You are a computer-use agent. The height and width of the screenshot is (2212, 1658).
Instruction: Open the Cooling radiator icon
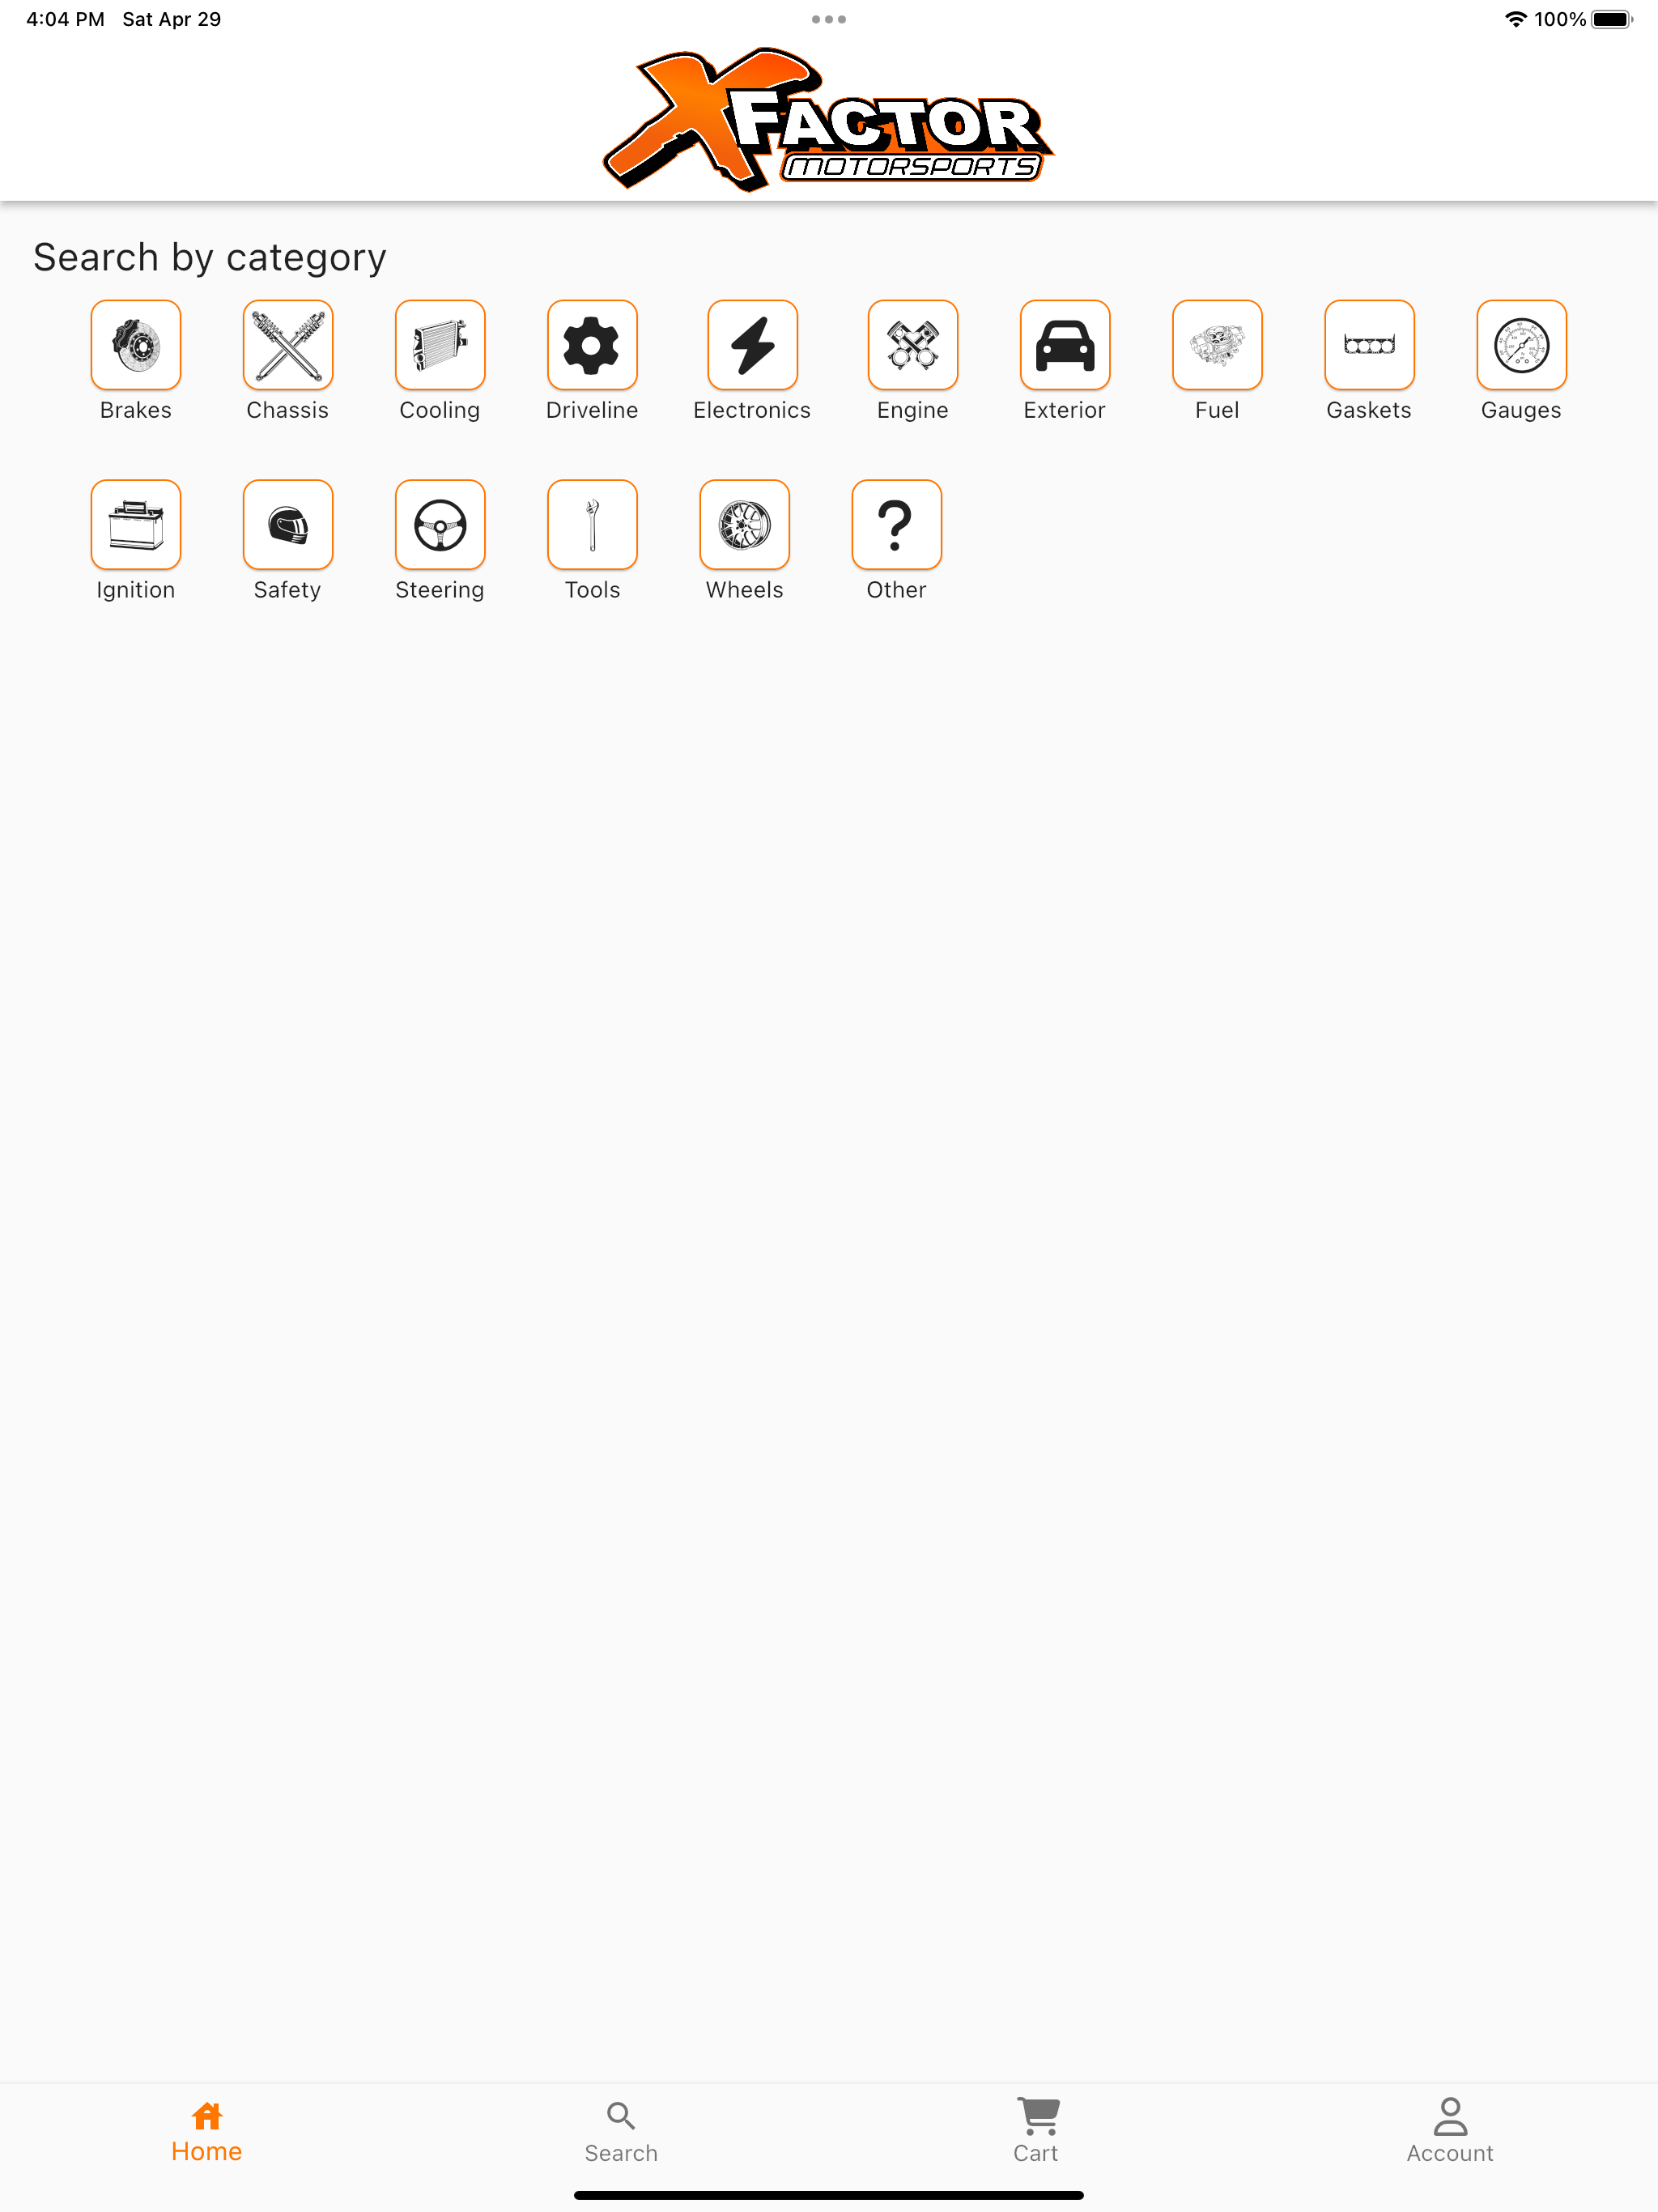[x=440, y=345]
